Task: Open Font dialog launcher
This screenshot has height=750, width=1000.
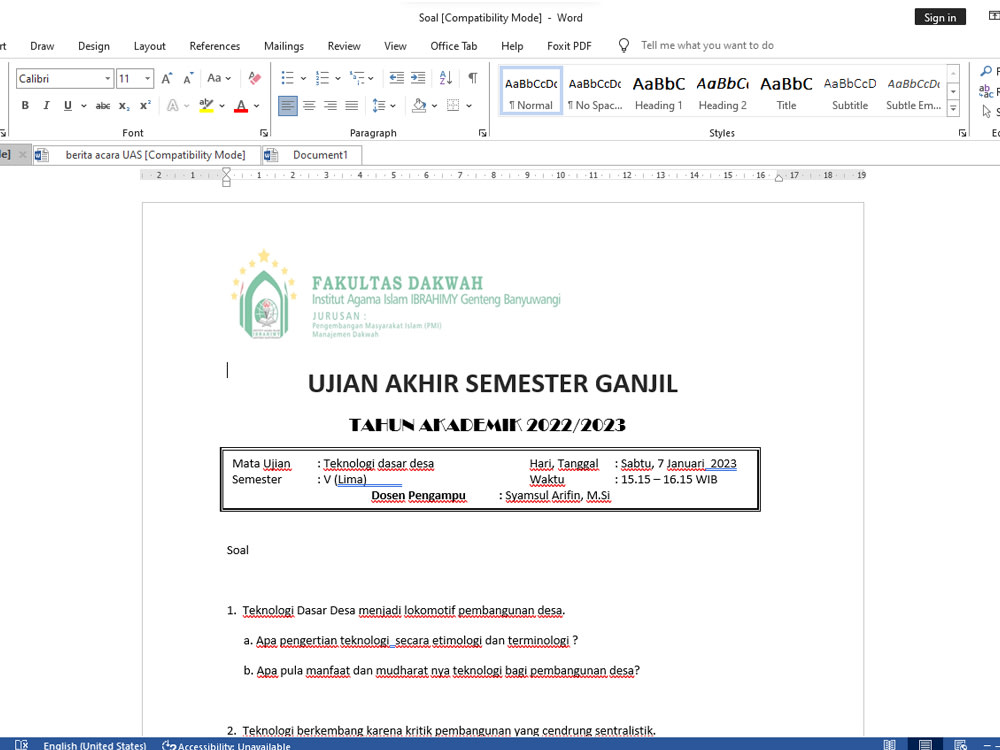Action: pyautogui.click(x=263, y=133)
